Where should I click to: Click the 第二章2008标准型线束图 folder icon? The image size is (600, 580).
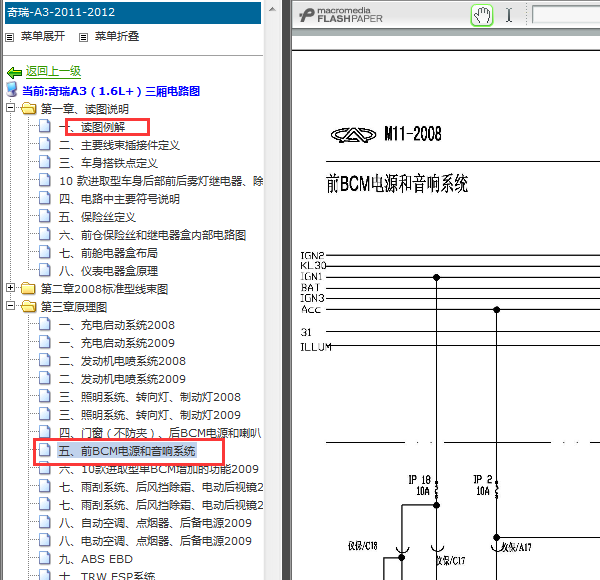pos(28,288)
